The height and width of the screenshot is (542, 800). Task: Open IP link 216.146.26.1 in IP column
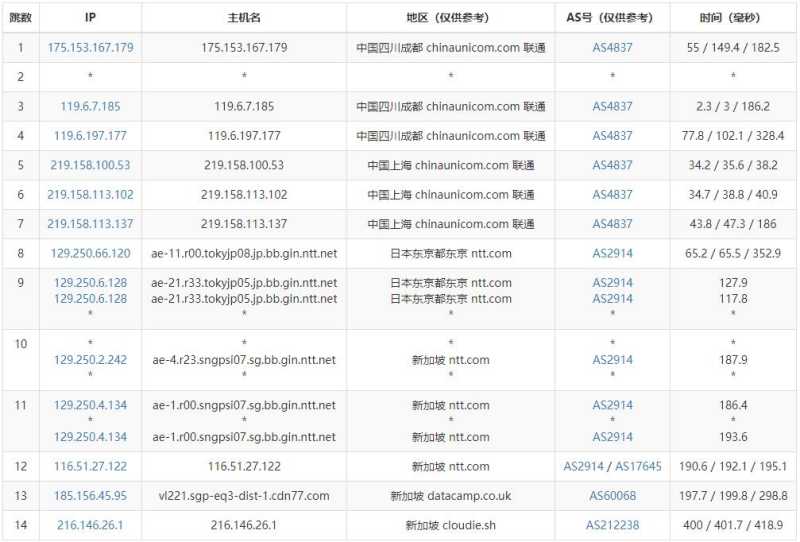[x=90, y=525]
